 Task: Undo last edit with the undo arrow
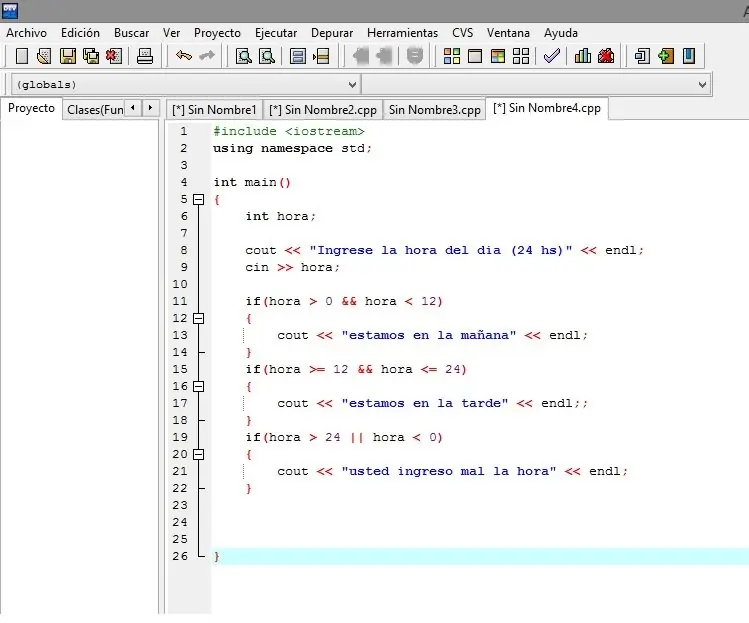tap(184, 56)
